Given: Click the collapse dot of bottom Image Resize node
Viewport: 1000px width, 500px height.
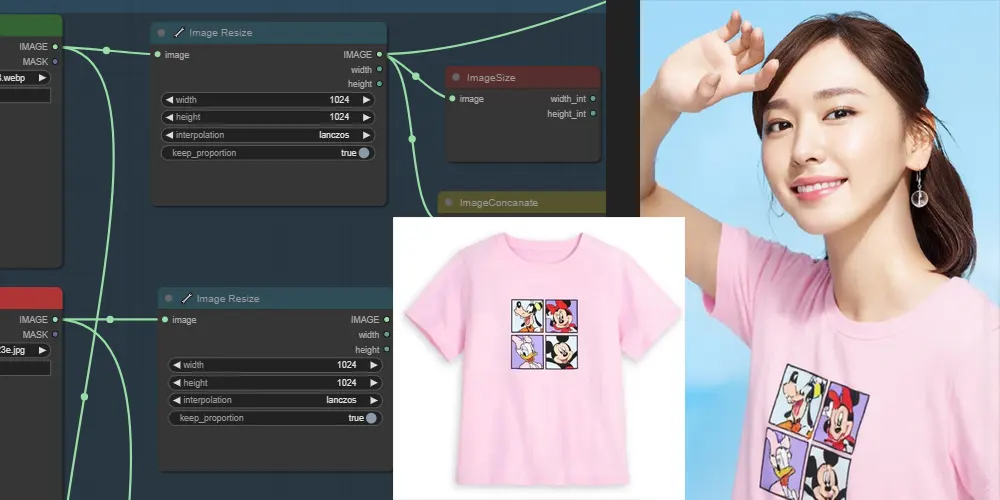Looking at the screenshot, I should tap(168, 298).
